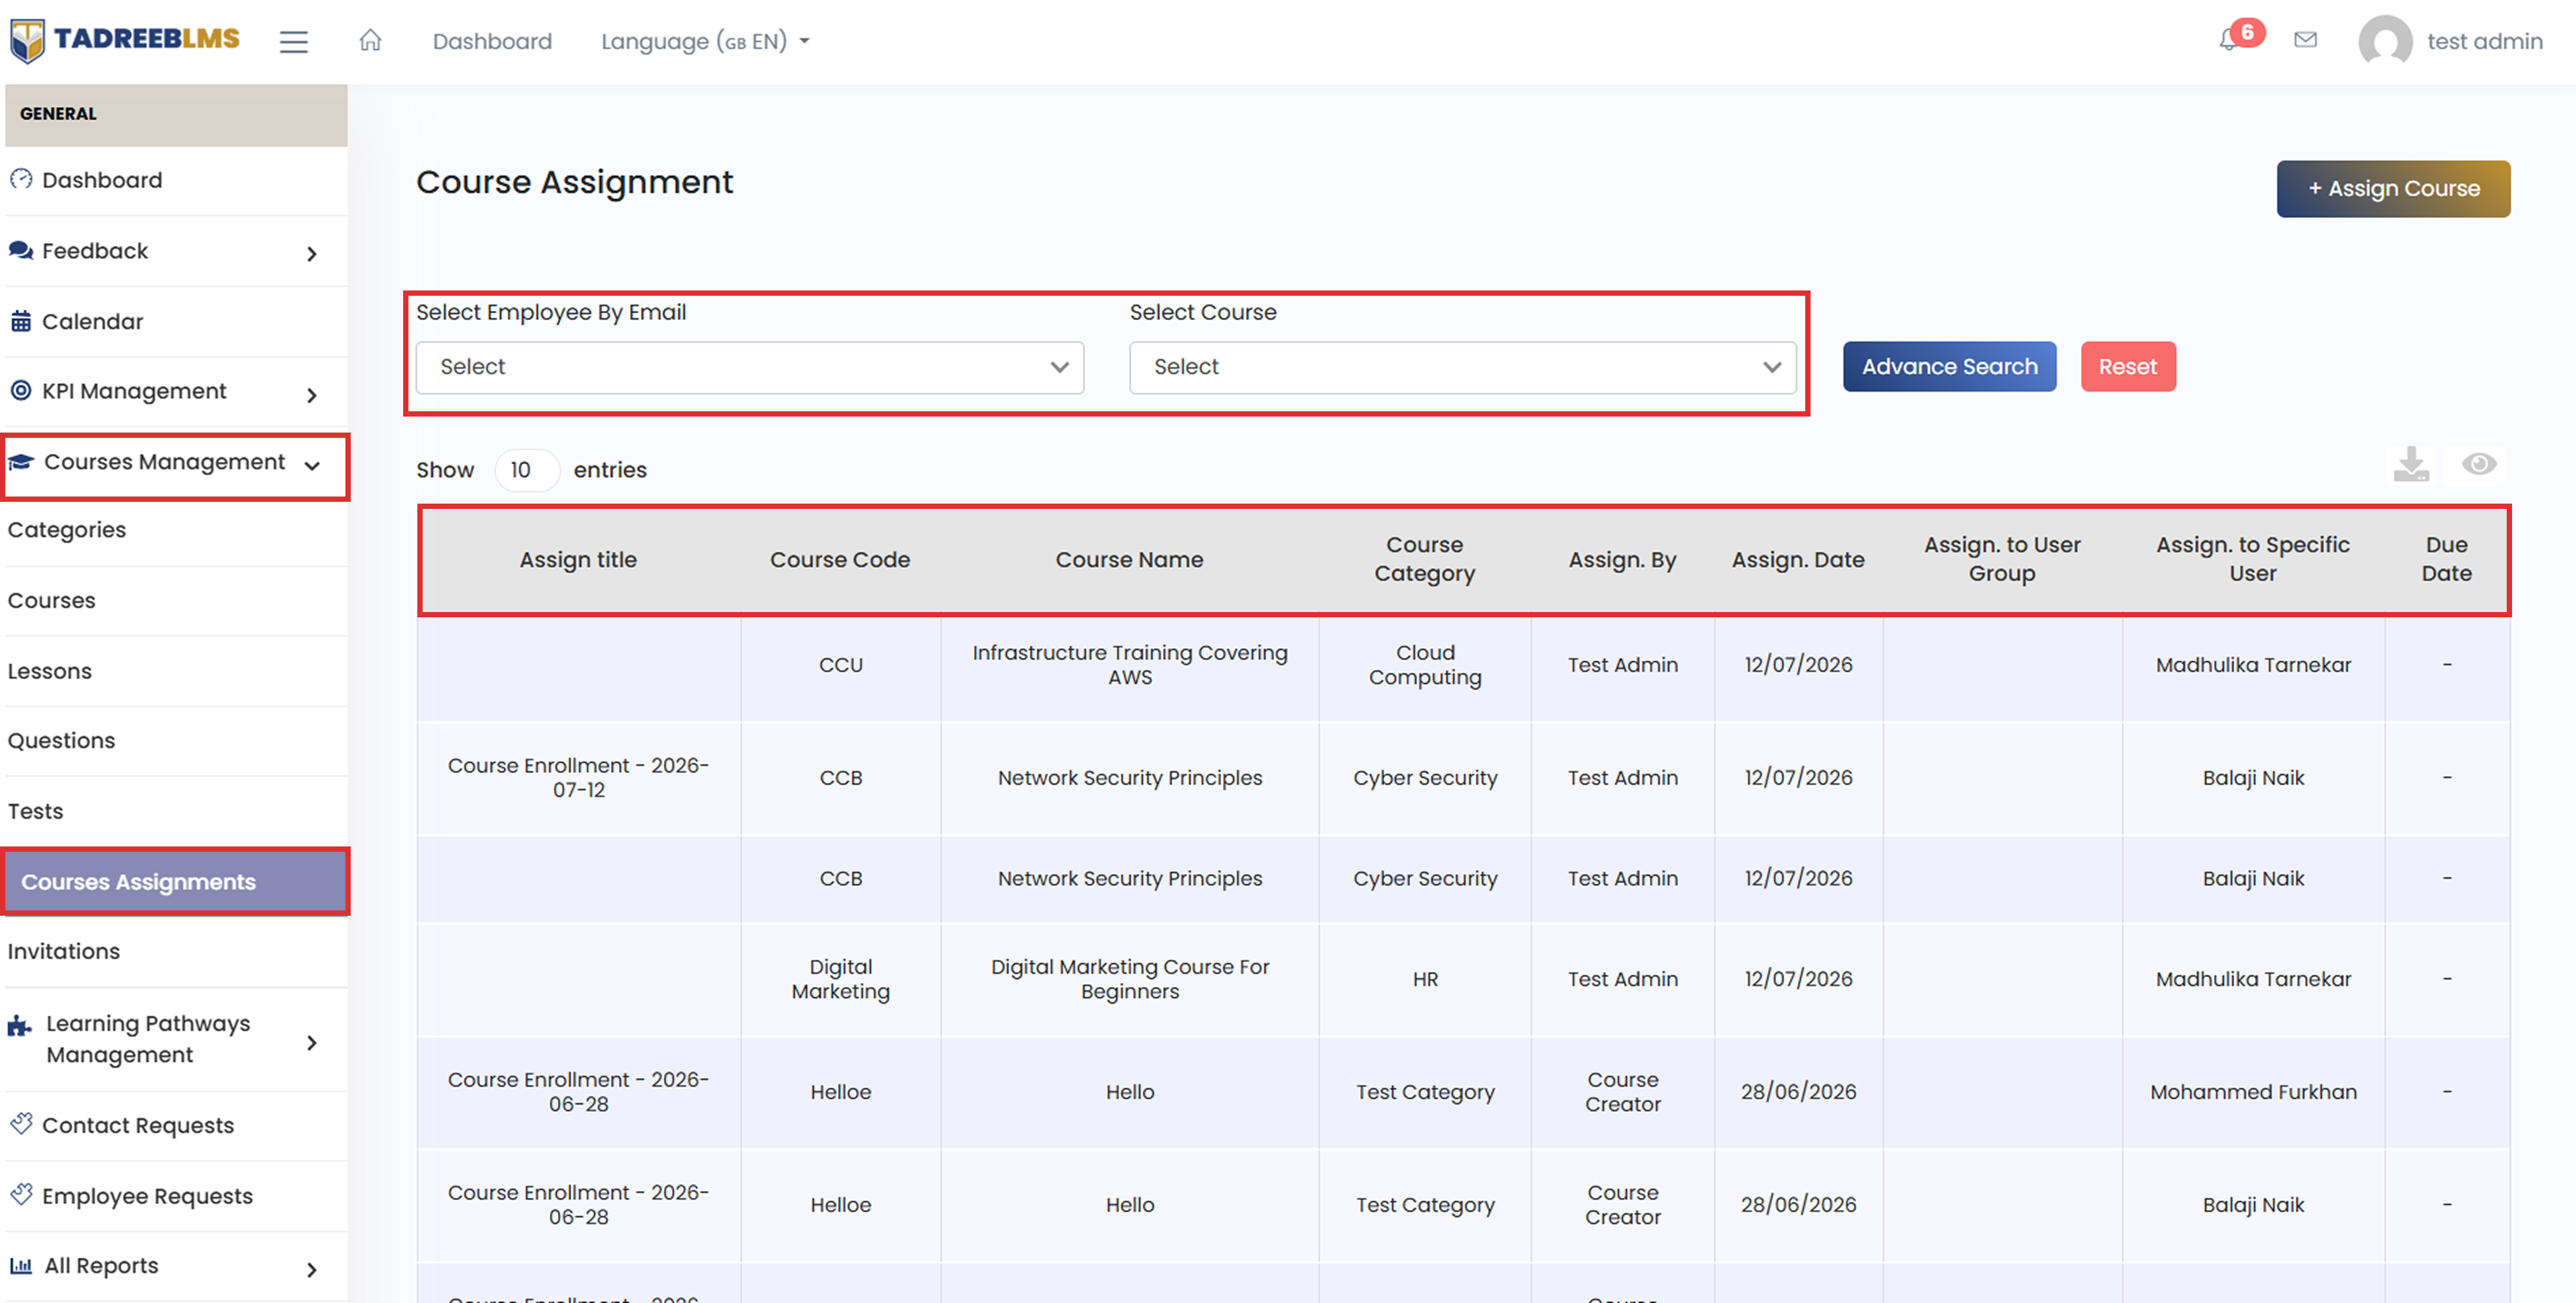Open the mail envelope icon
2576x1303 pixels.
click(2305, 40)
